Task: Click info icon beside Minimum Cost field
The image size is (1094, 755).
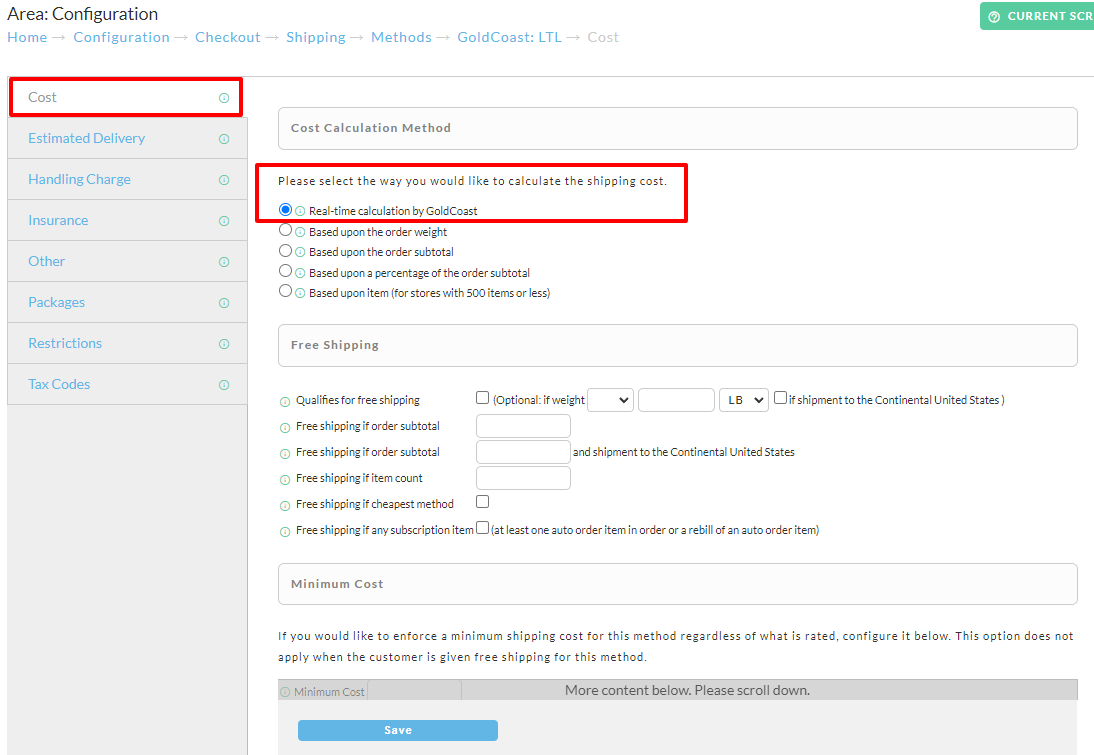Action: pyautogui.click(x=285, y=692)
